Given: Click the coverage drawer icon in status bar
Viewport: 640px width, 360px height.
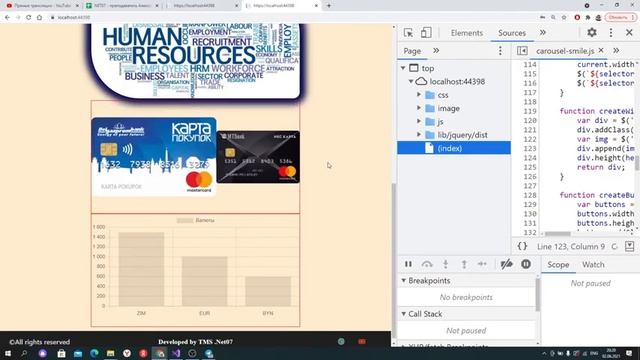Looking at the screenshot, I should tap(629, 246).
